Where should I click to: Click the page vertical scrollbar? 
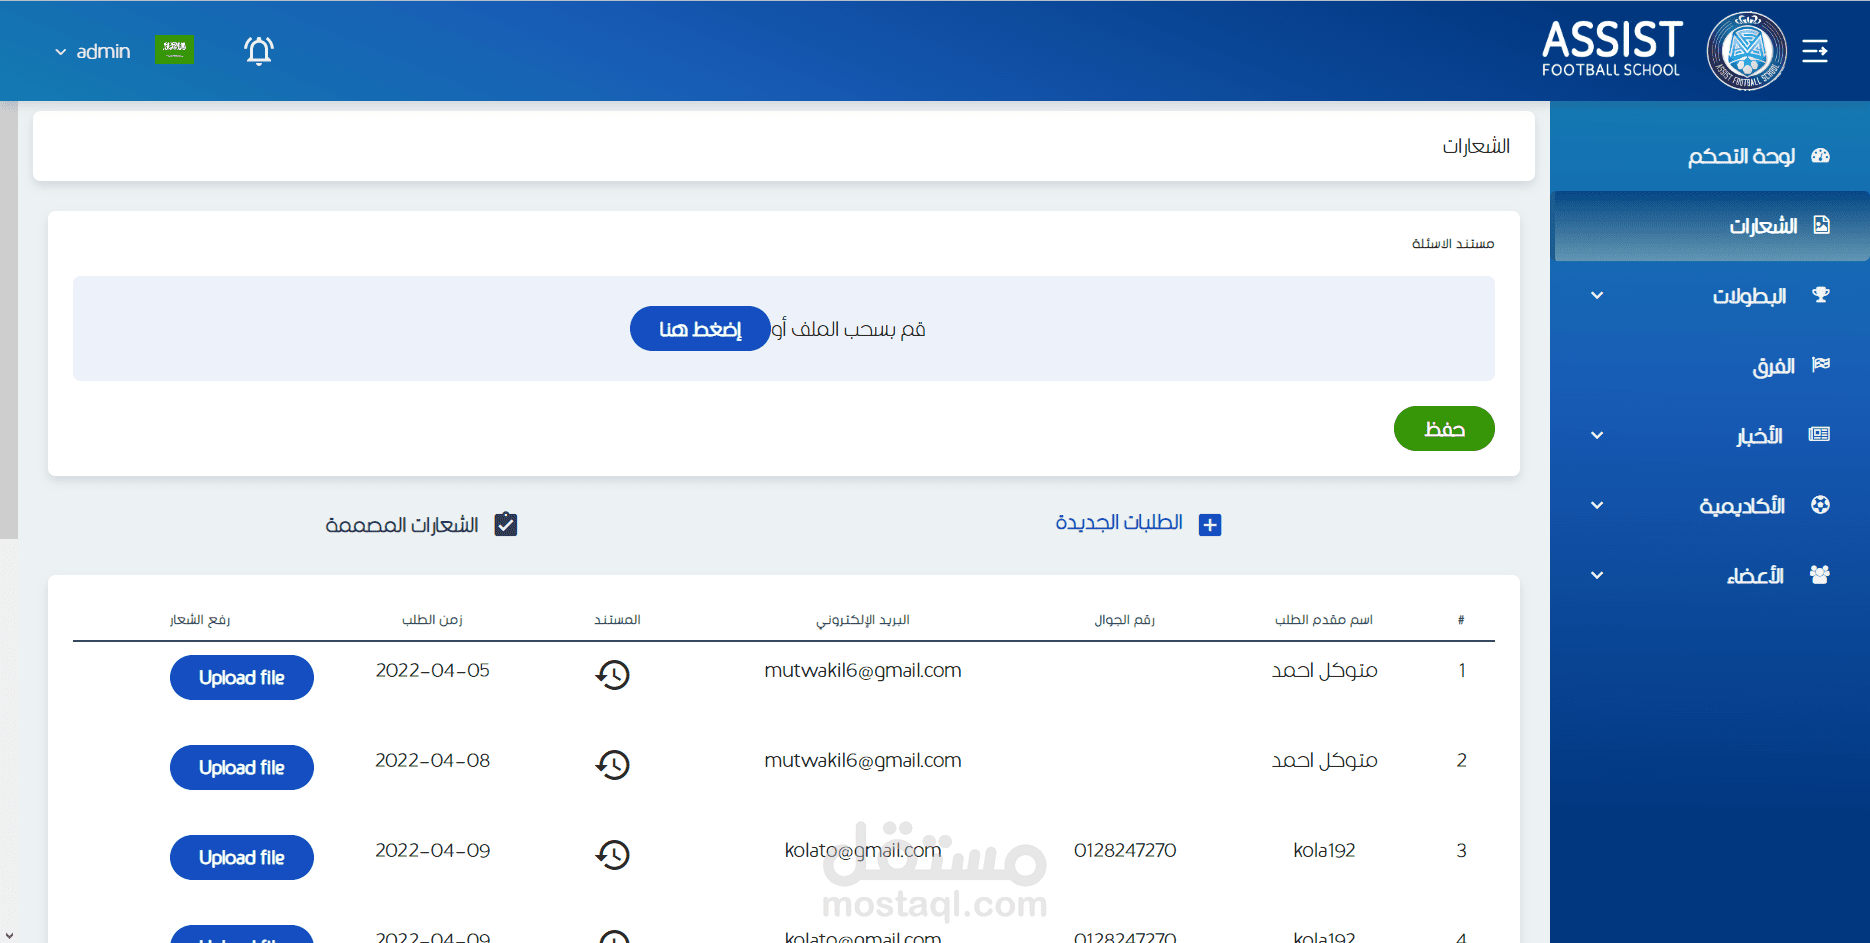tap(9, 320)
